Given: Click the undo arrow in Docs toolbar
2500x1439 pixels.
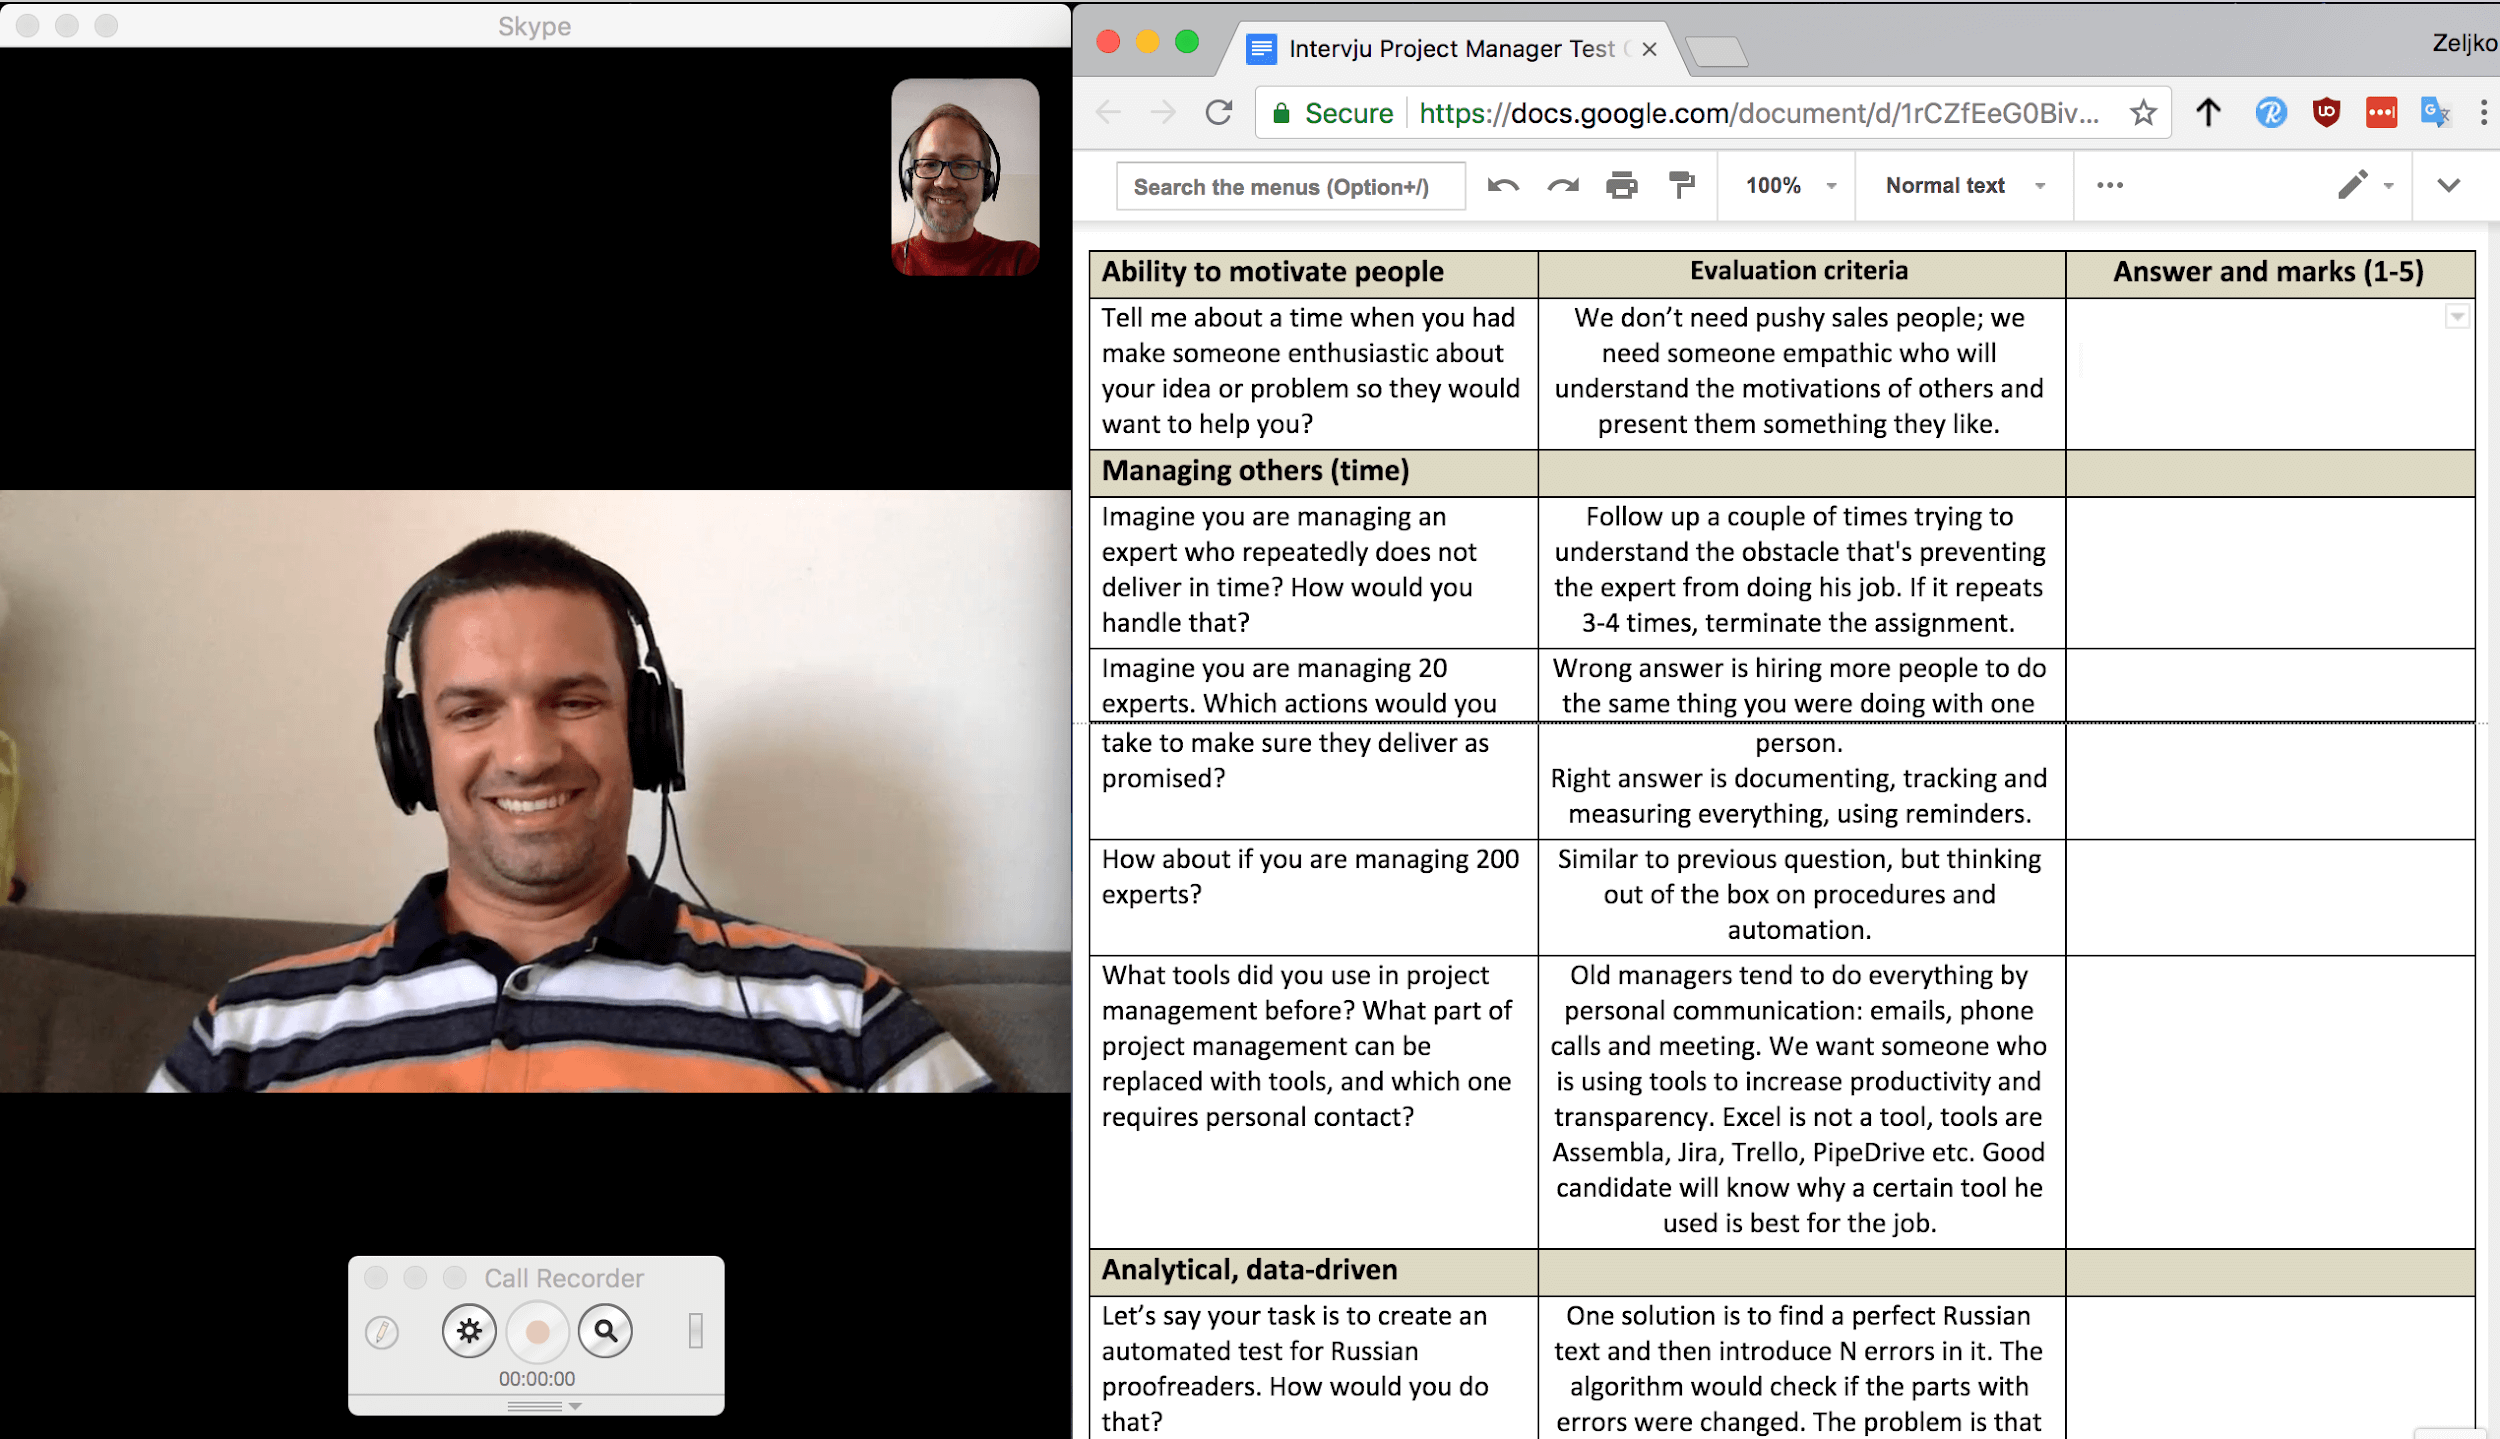Looking at the screenshot, I should point(1502,186).
